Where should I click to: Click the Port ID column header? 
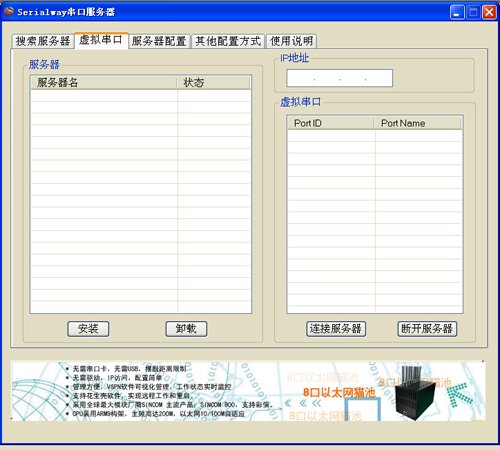pyautogui.click(x=331, y=123)
